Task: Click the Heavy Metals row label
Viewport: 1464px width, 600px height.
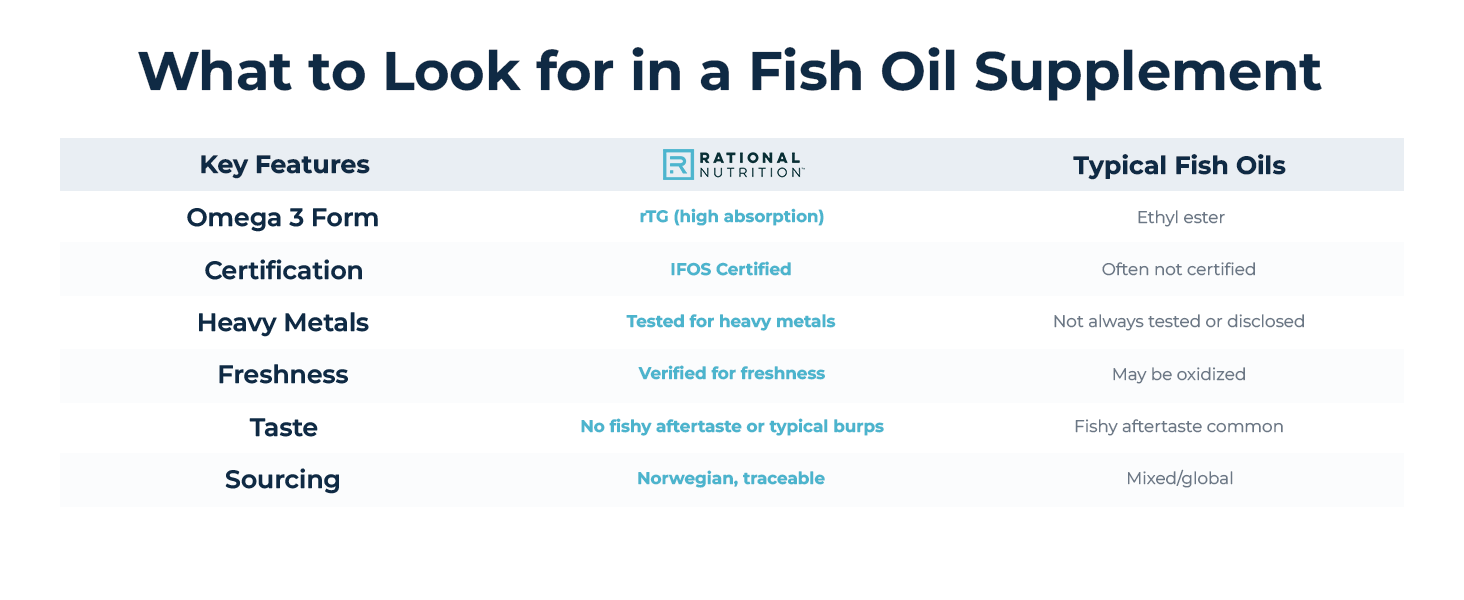Action: [x=283, y=322]
